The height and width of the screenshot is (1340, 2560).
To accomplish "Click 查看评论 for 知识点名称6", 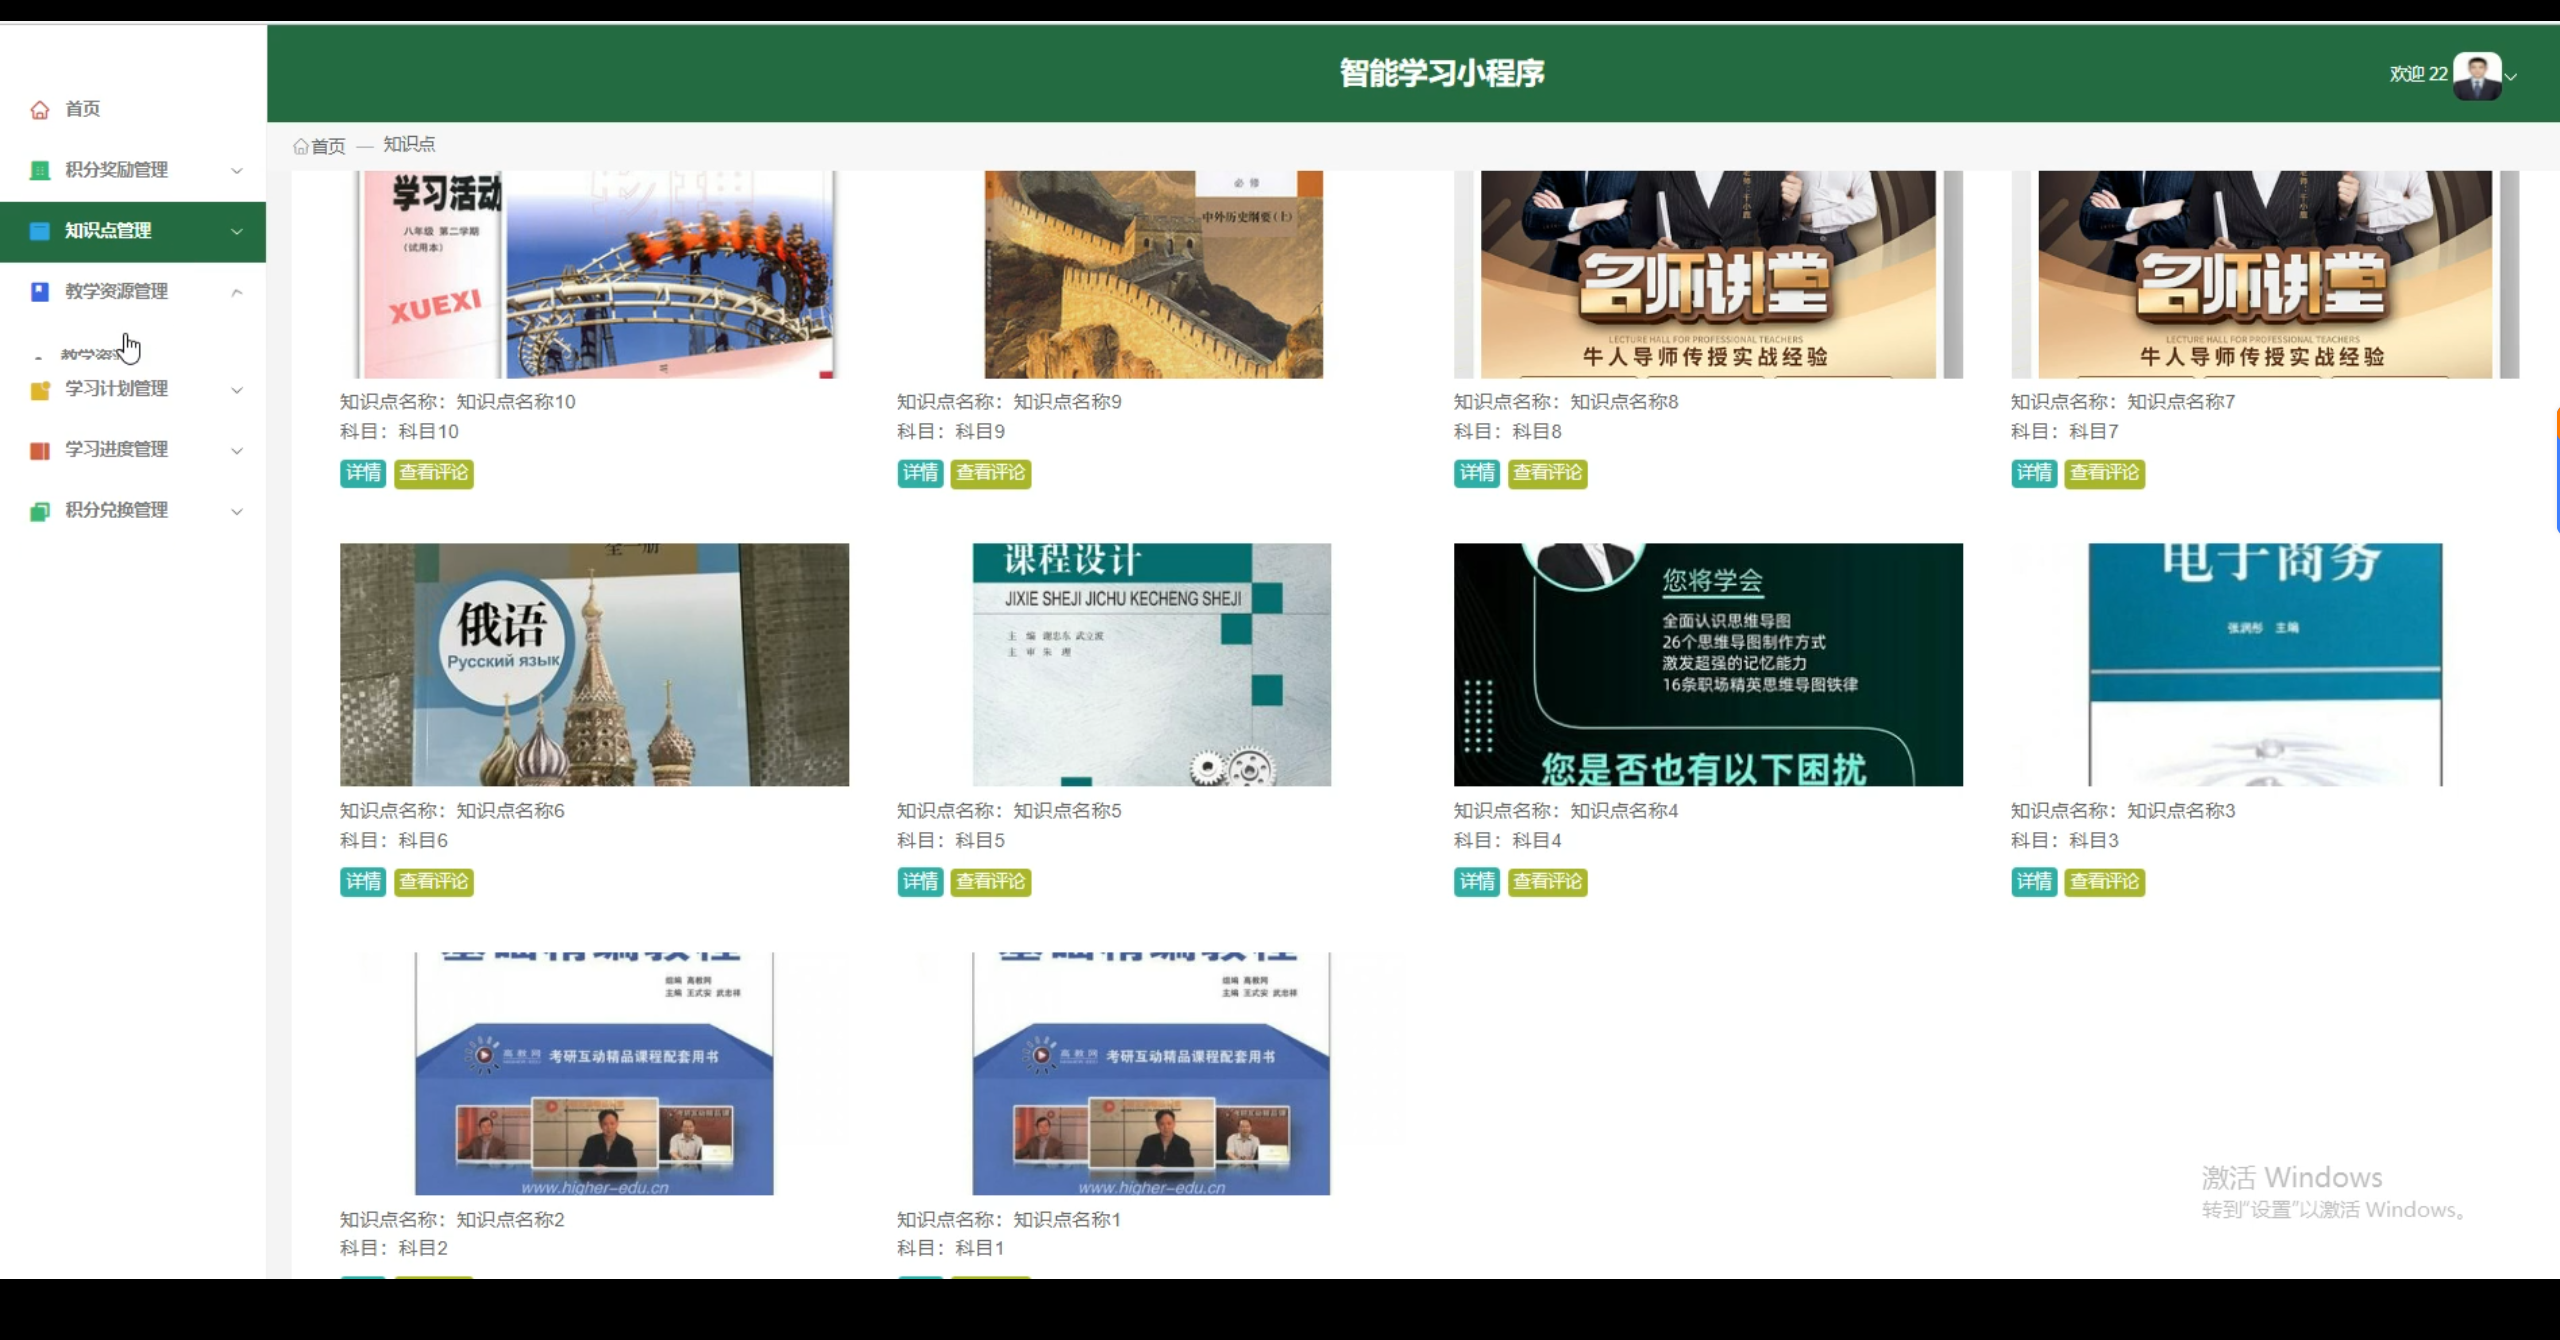I will [433, 882].
